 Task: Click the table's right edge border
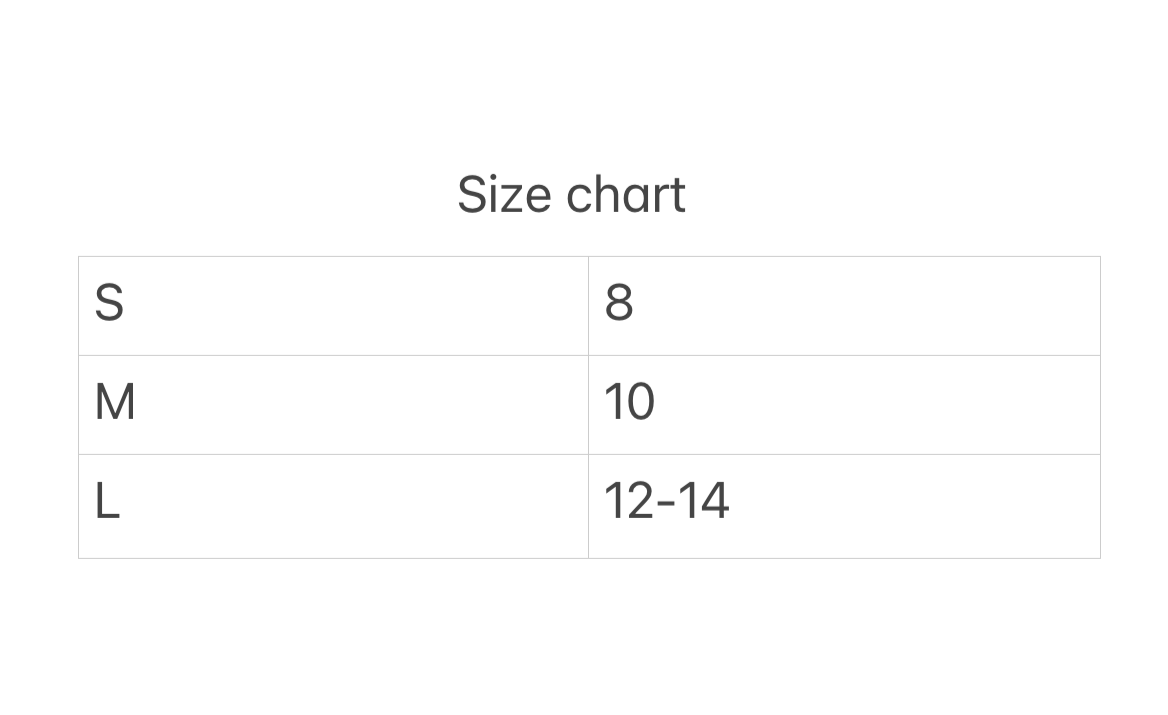click(1100, 405)
